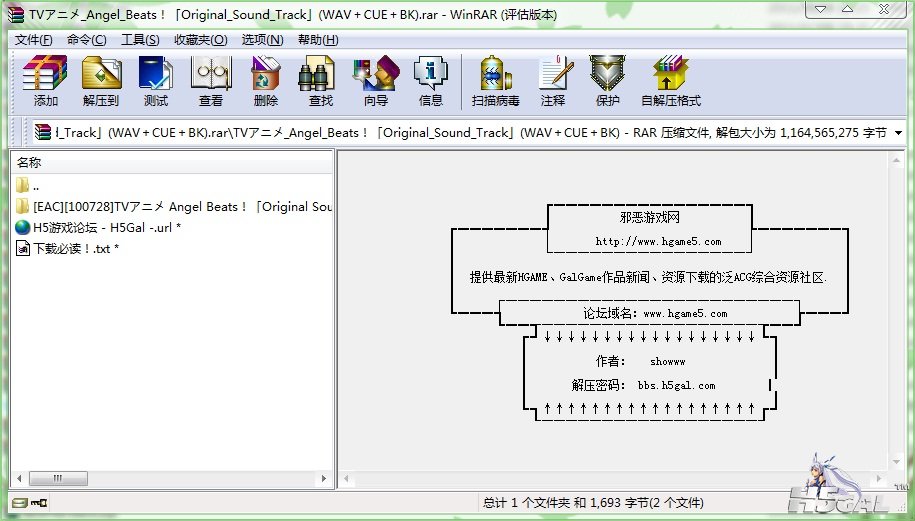915x521 pixels.
Task: Click the RAR archive icon in address bar
Action: [x=43, y=132]
